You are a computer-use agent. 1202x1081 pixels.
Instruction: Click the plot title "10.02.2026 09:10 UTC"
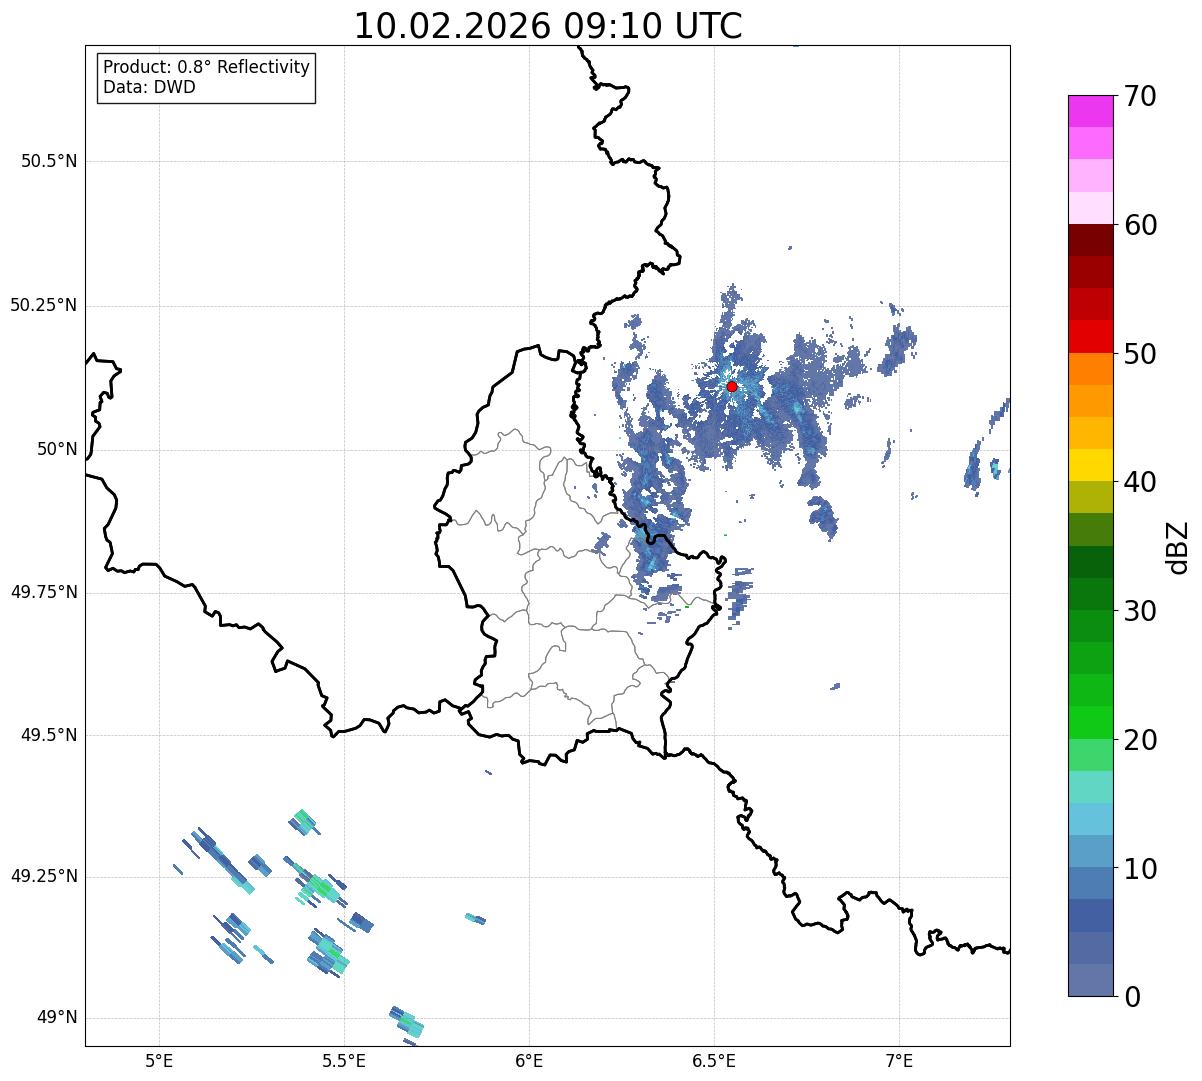pos(548,26)
